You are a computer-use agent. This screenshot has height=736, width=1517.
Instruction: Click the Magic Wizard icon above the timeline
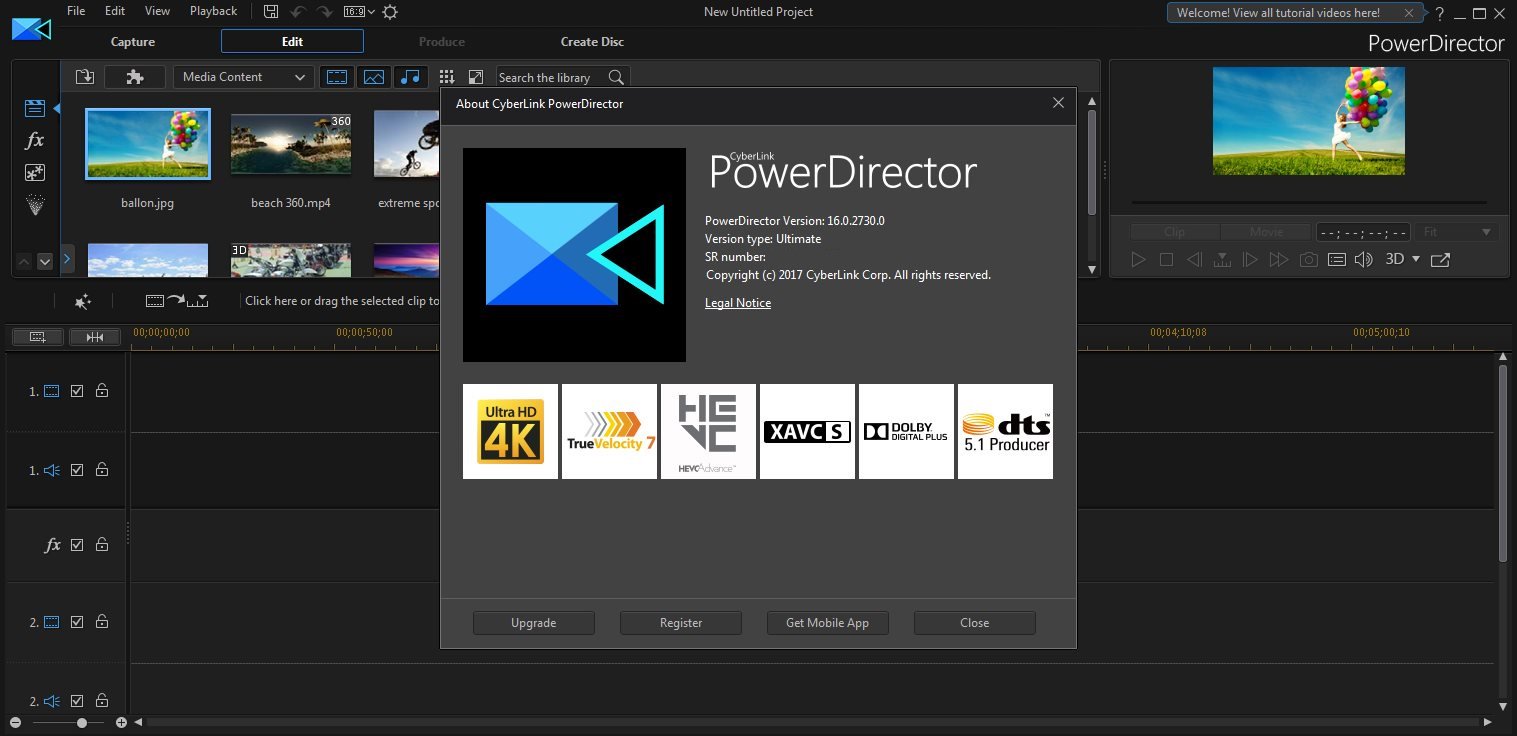pyautogui.click(x=84, y=301)
